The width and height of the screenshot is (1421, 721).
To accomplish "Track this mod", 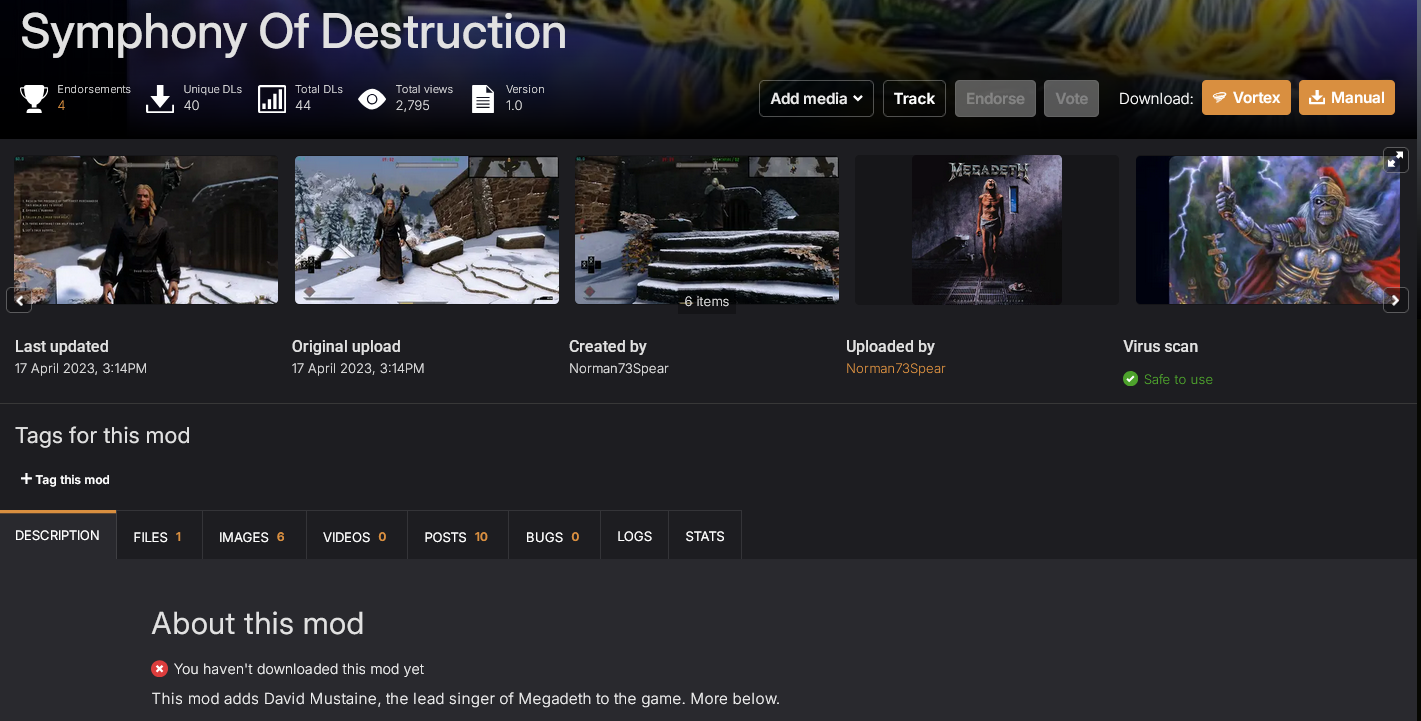I will tap(914, 98).
